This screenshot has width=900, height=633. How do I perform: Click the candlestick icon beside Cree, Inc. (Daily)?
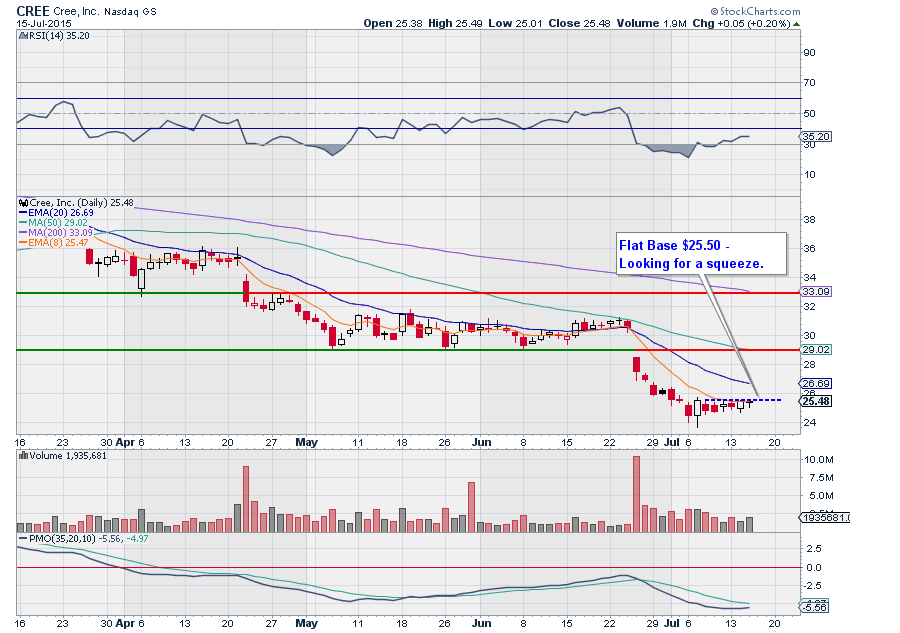click(x=24, y=203)
